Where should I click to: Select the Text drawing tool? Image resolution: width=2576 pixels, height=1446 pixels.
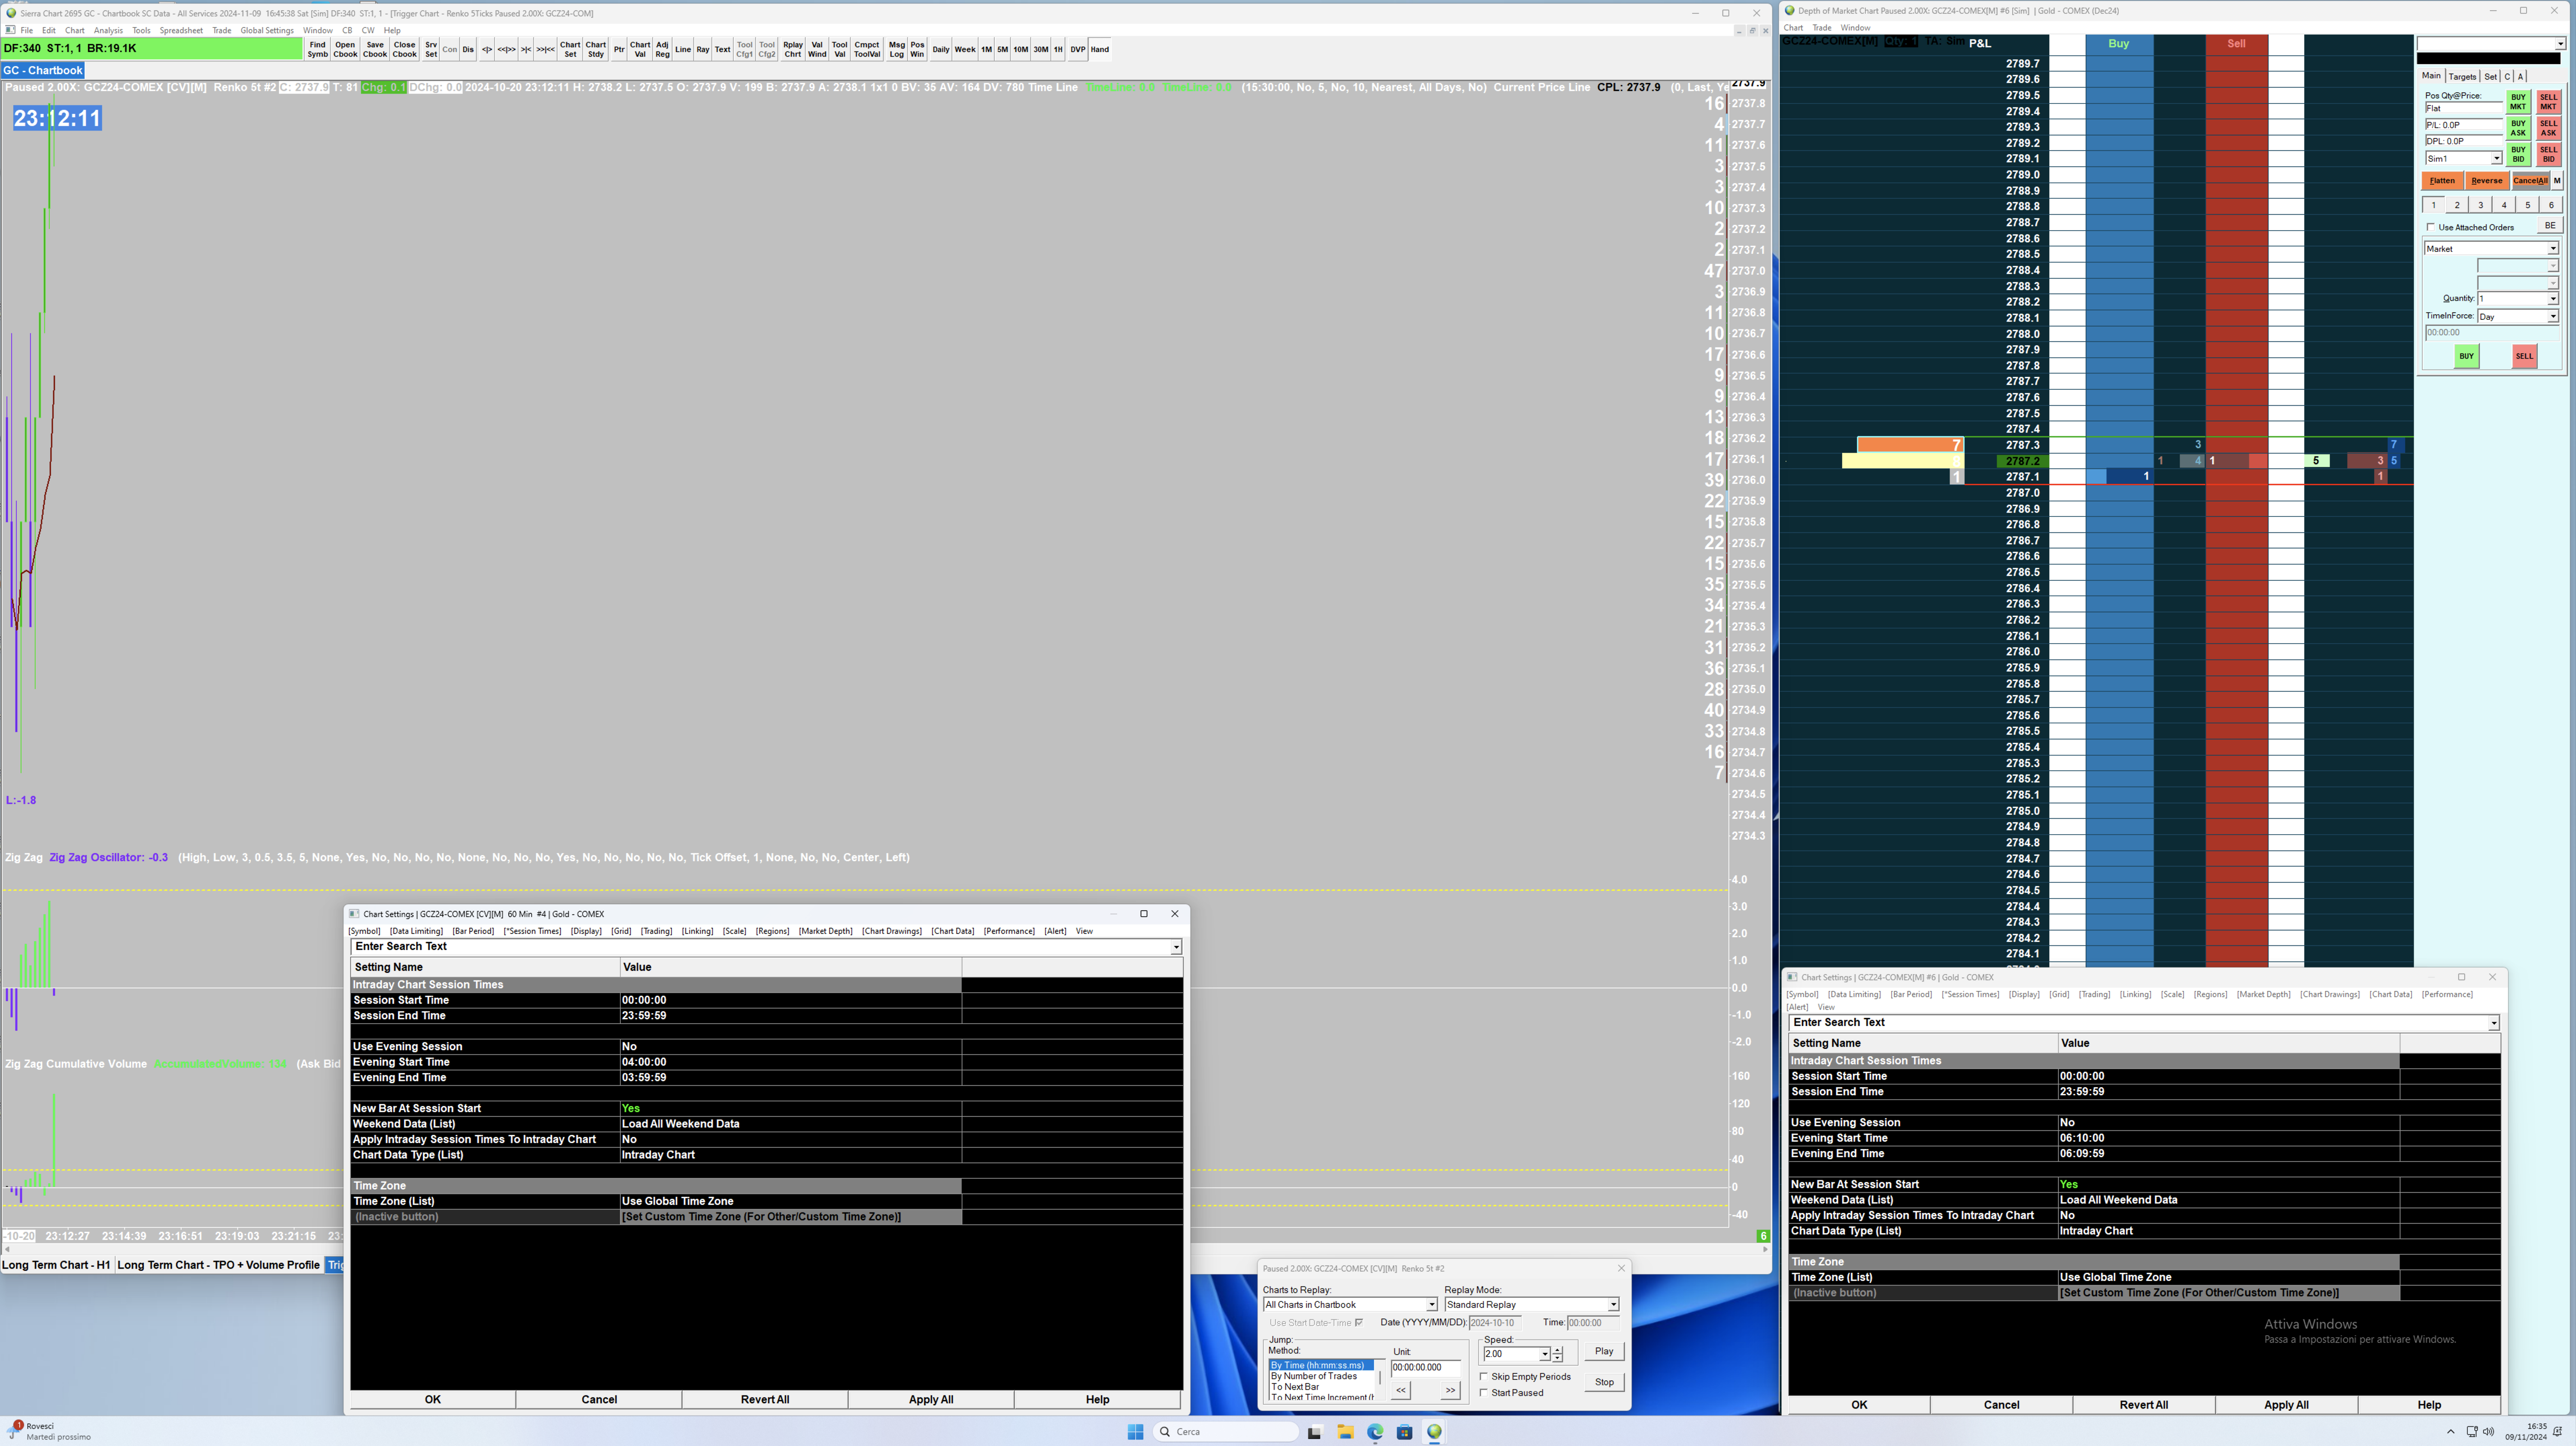tap(722, 49)
